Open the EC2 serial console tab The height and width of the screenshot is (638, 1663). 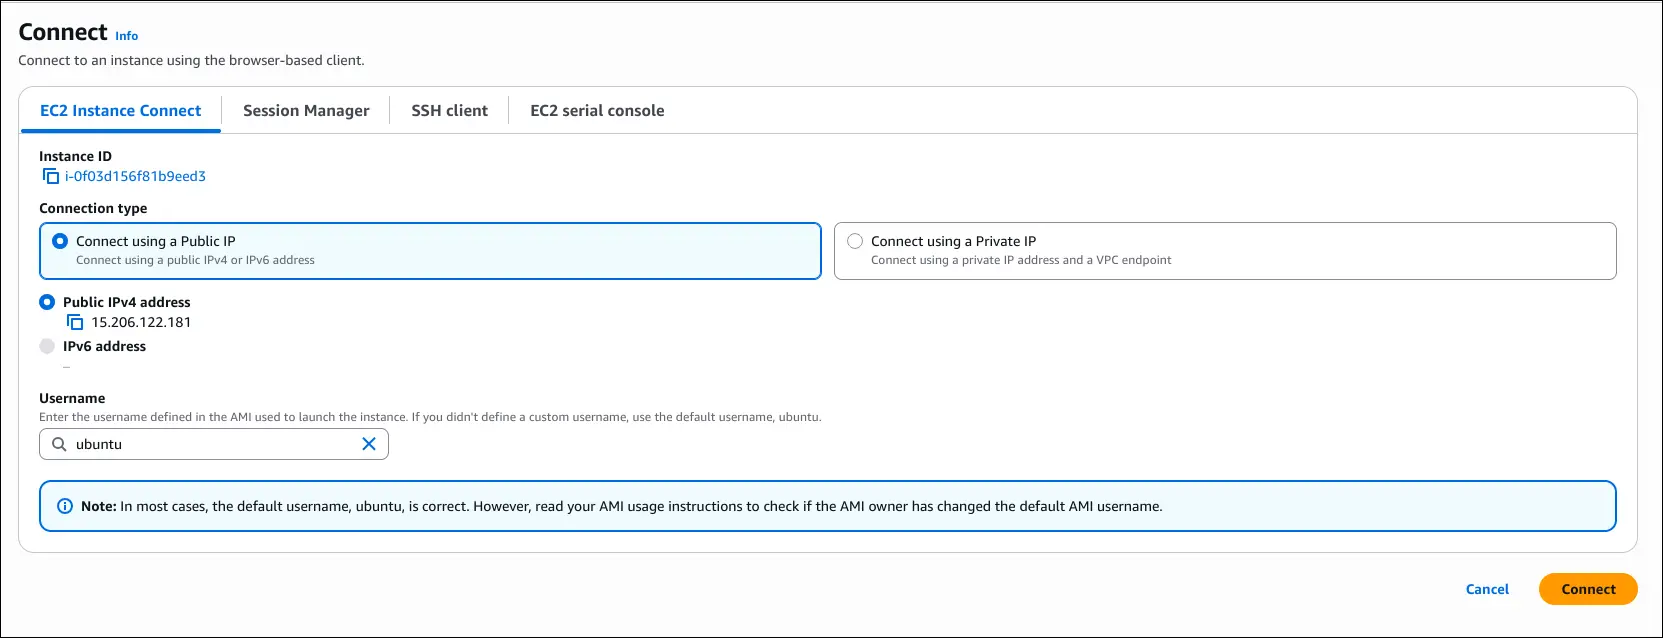[x=597, y=111]
